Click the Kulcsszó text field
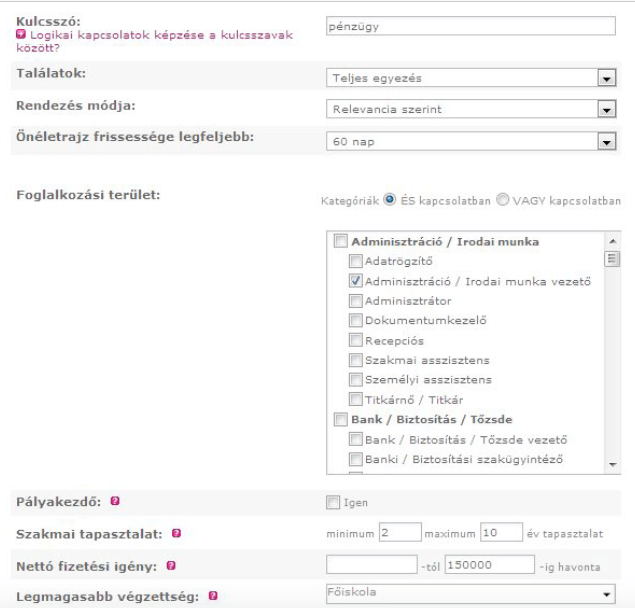 (470, 27)
